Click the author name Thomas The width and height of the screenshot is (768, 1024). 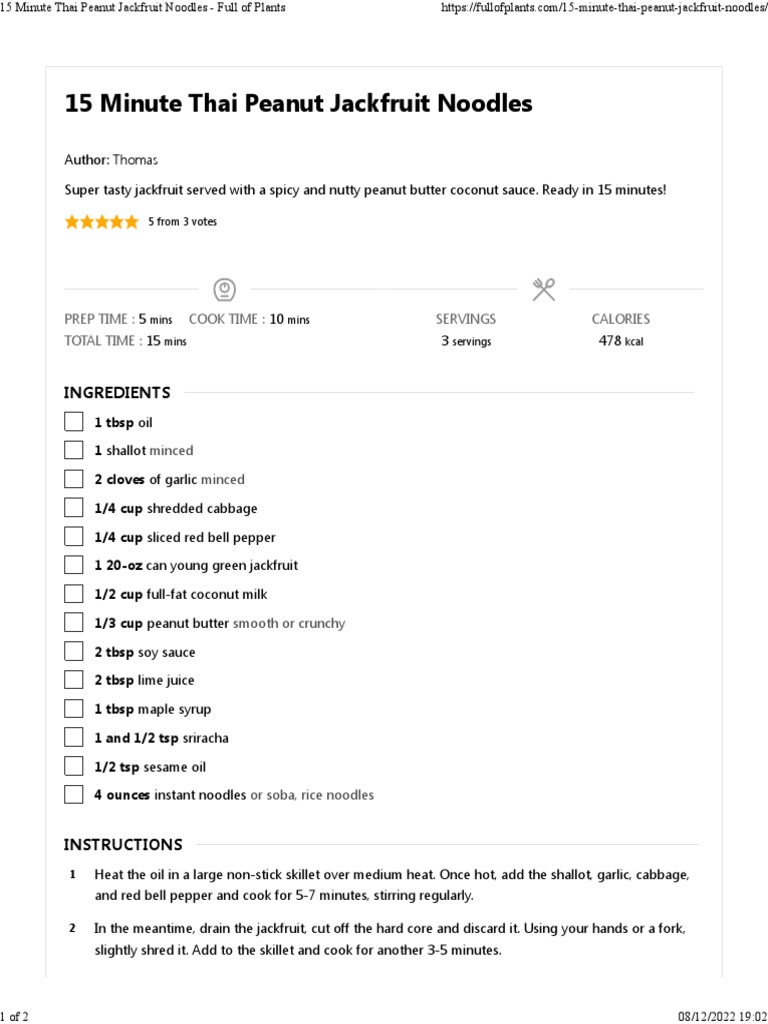[135, 160]
